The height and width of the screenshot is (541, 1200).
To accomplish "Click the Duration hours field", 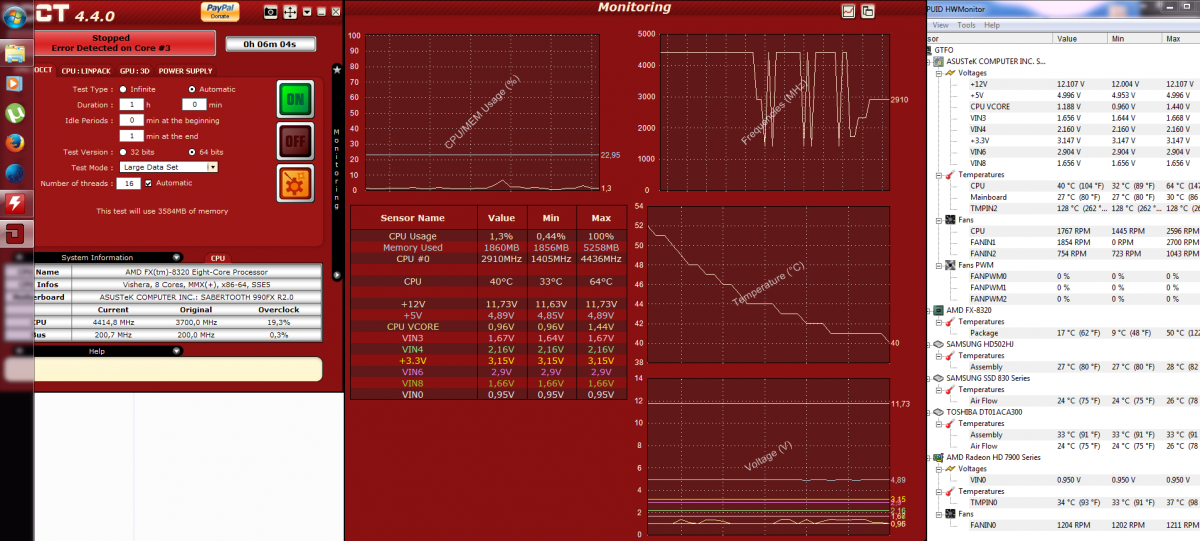I will click(130, 104).
